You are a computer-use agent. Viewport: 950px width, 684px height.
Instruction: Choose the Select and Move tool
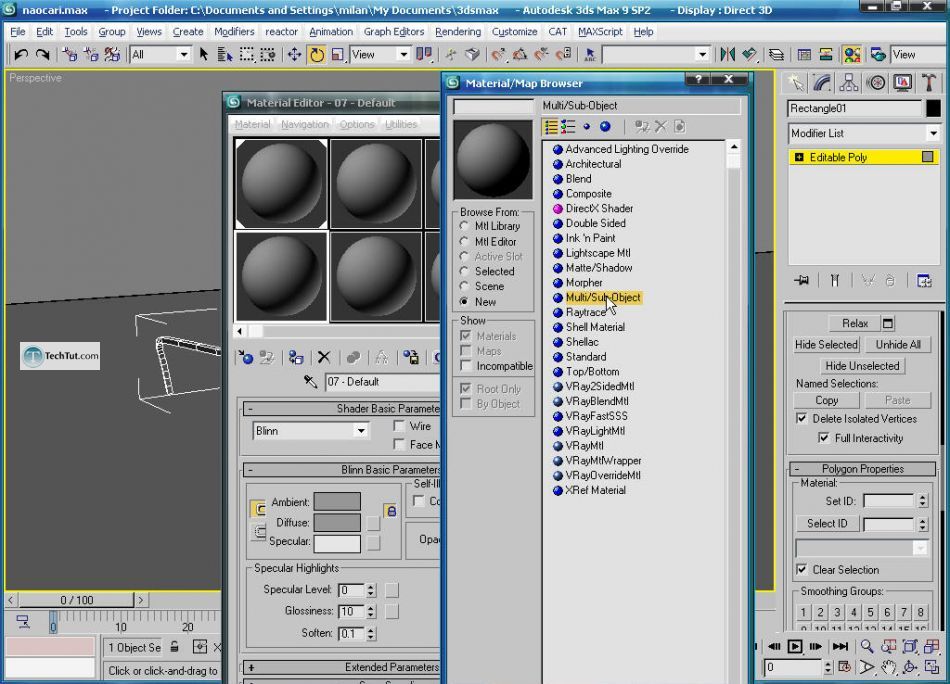[x=294, y=55]
